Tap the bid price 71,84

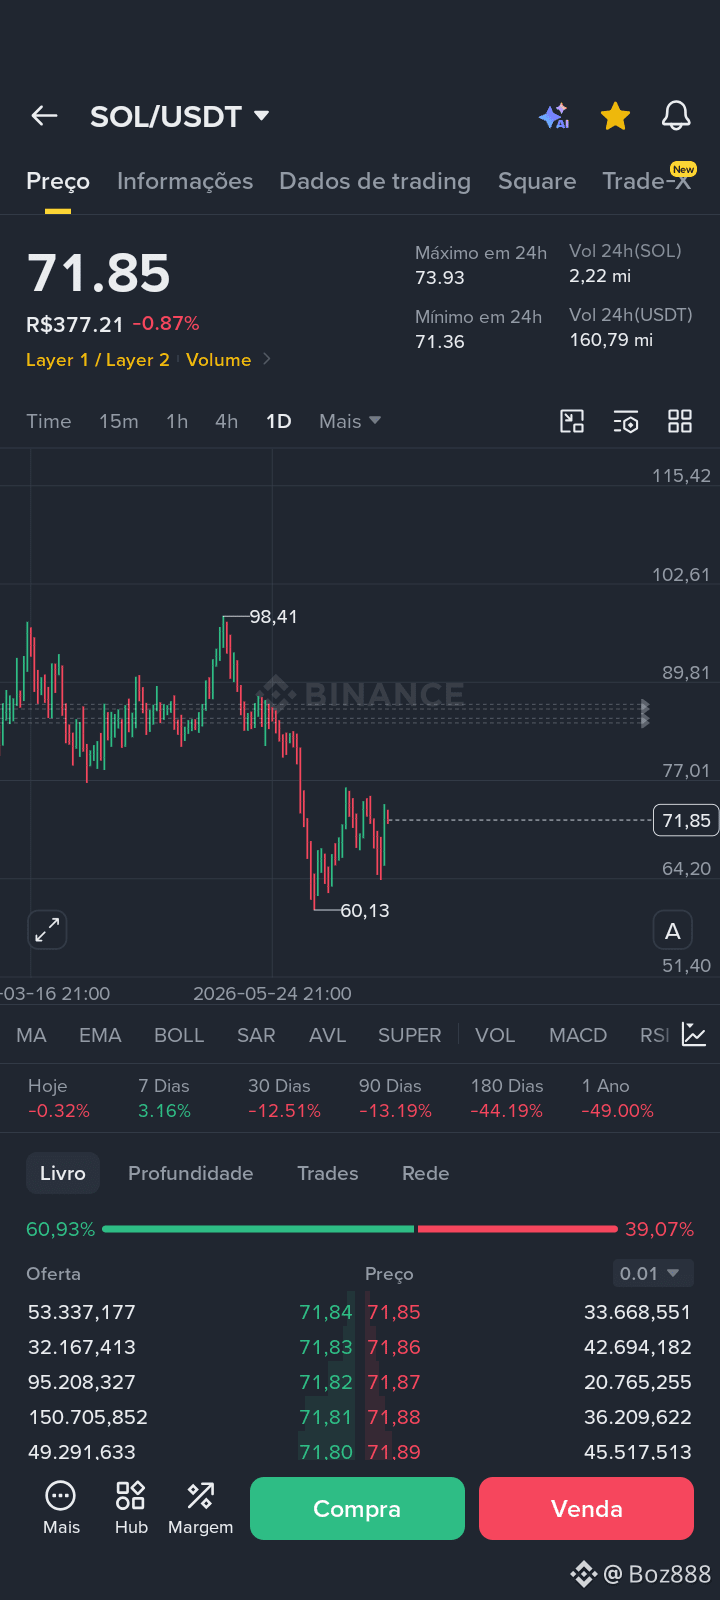(x=326, y=1312)
